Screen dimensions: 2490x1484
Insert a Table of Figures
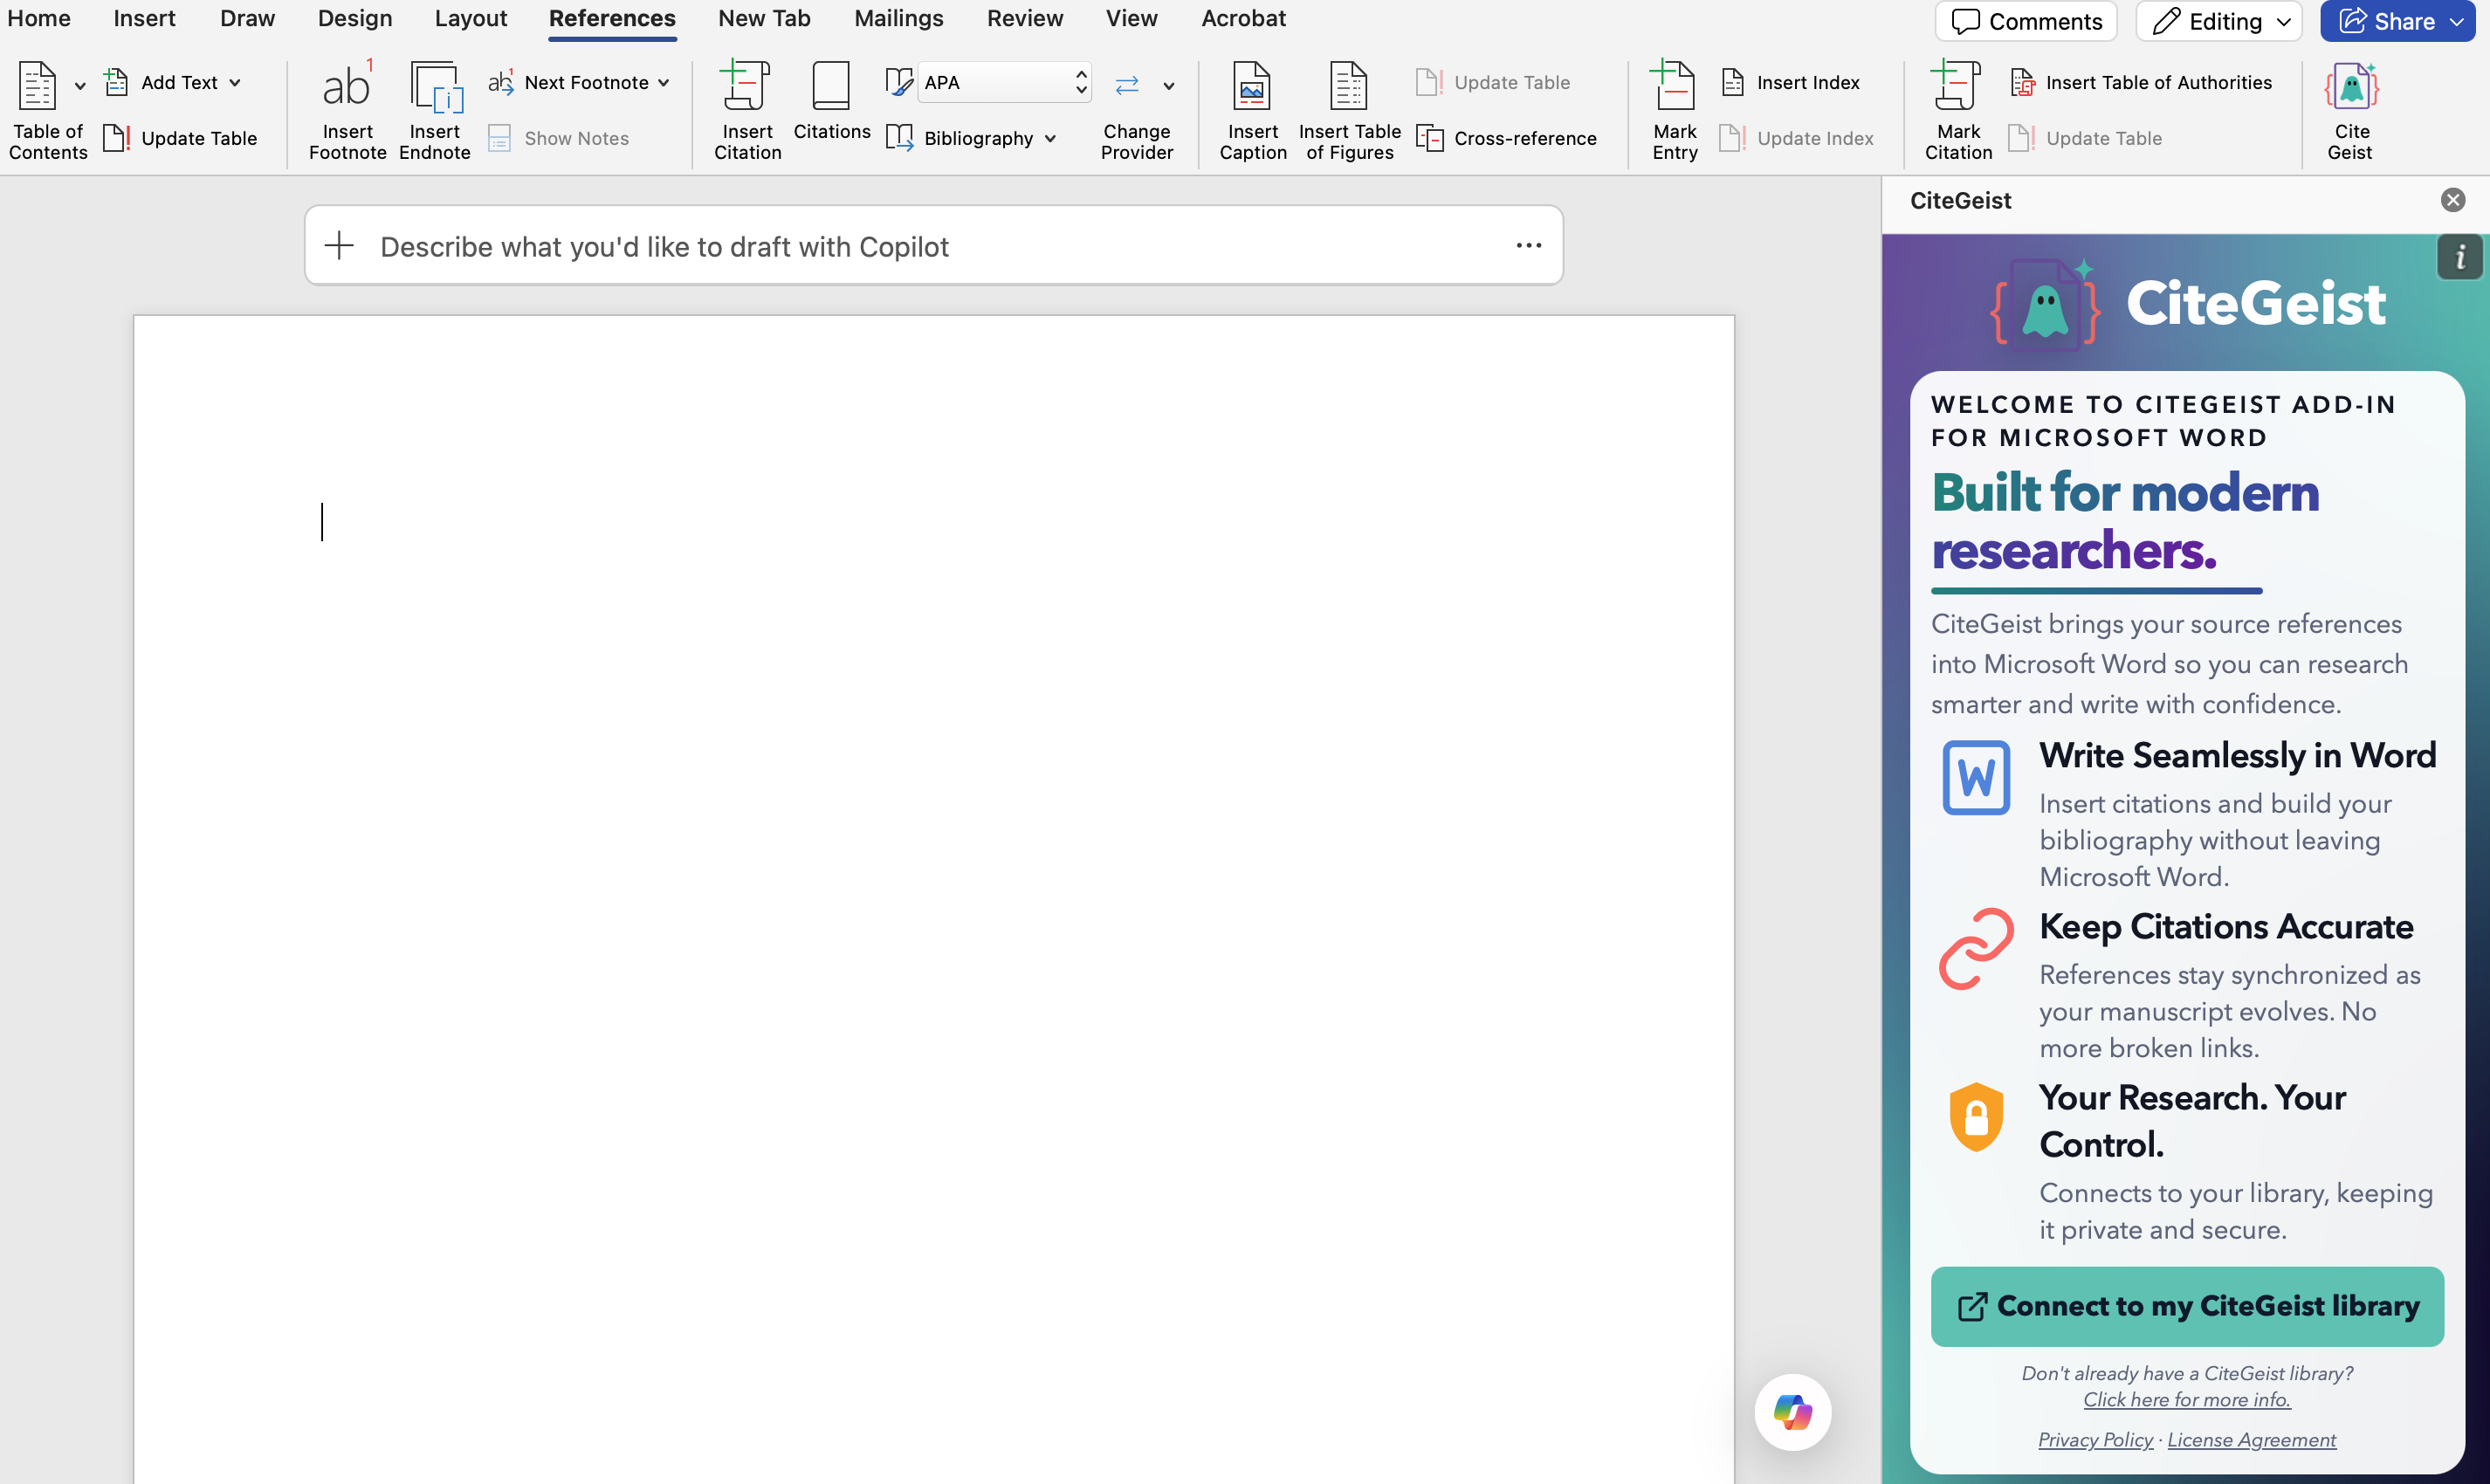[1349, 110]
